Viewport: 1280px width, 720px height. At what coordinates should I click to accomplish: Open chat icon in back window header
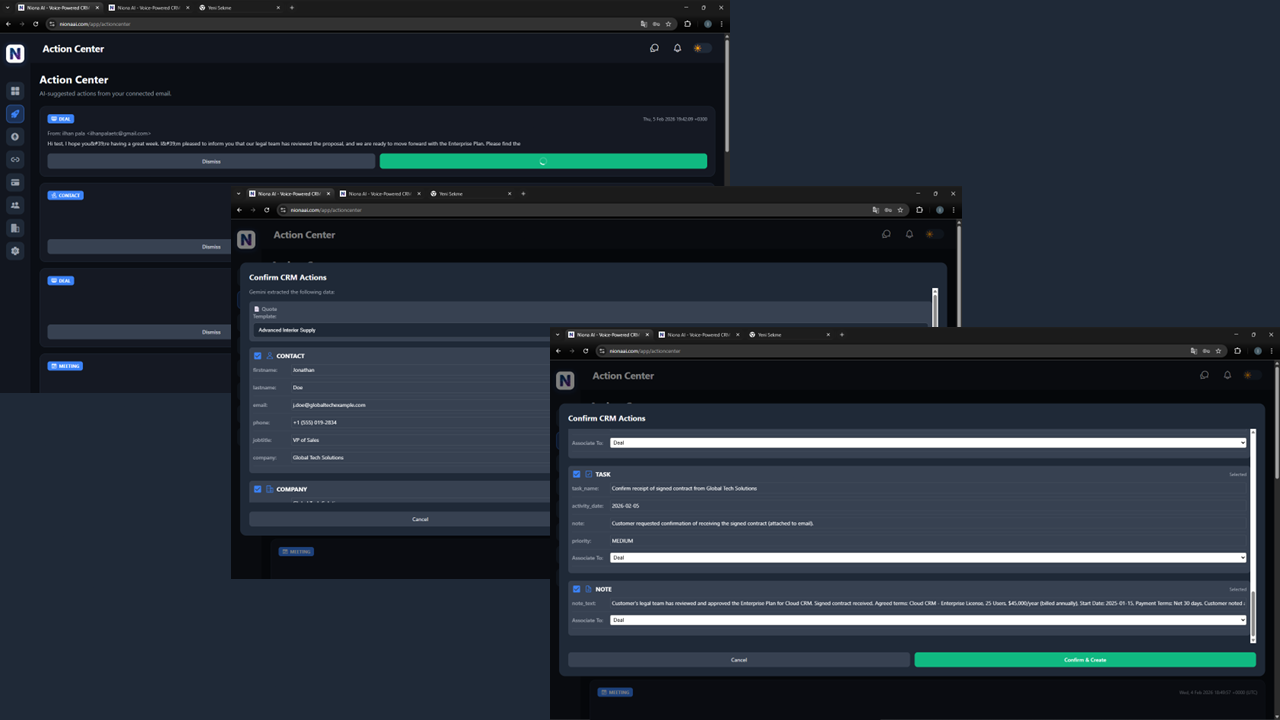(x=654, y=48)
